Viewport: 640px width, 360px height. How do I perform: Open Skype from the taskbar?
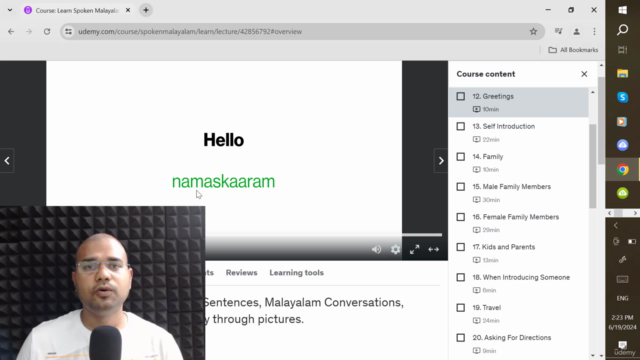[622, 97]
